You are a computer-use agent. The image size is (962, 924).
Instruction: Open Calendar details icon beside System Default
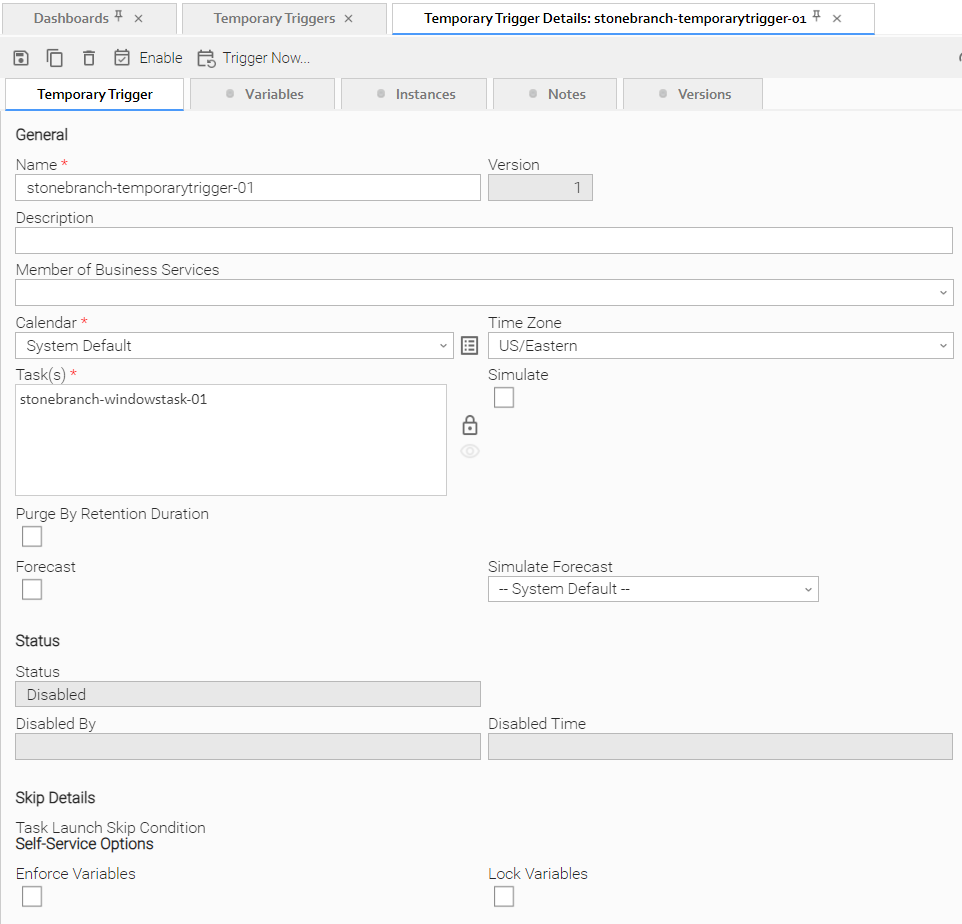(470, 346)
